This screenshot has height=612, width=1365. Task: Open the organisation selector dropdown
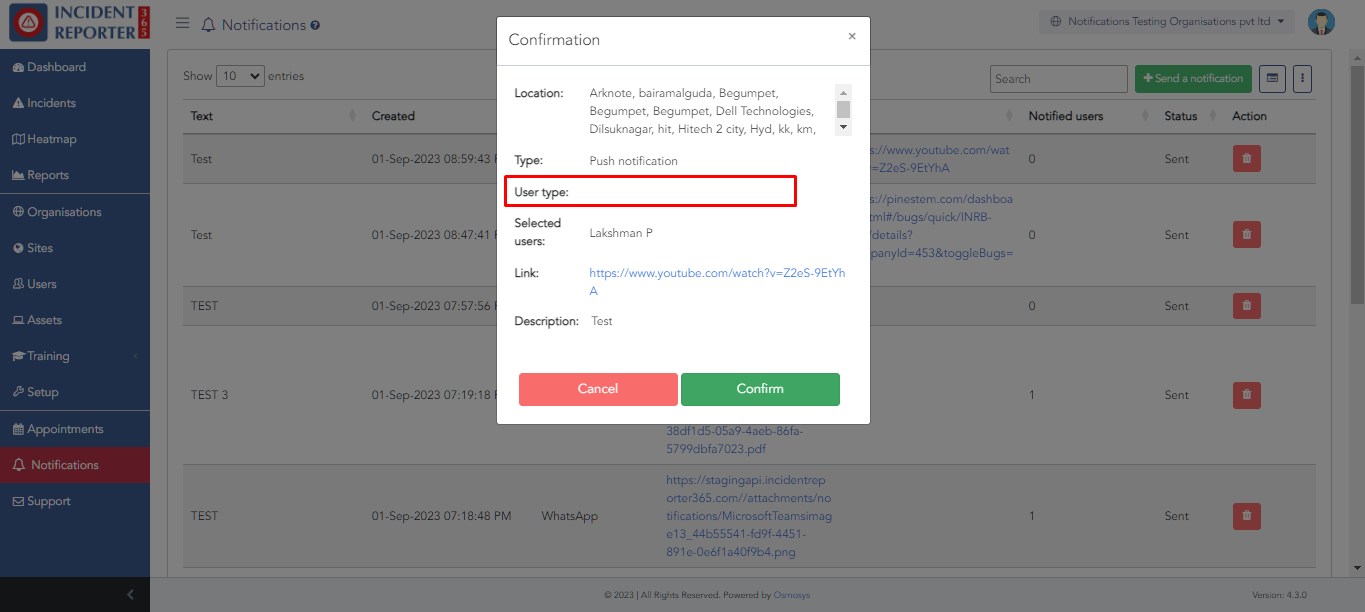(1166, 21)
